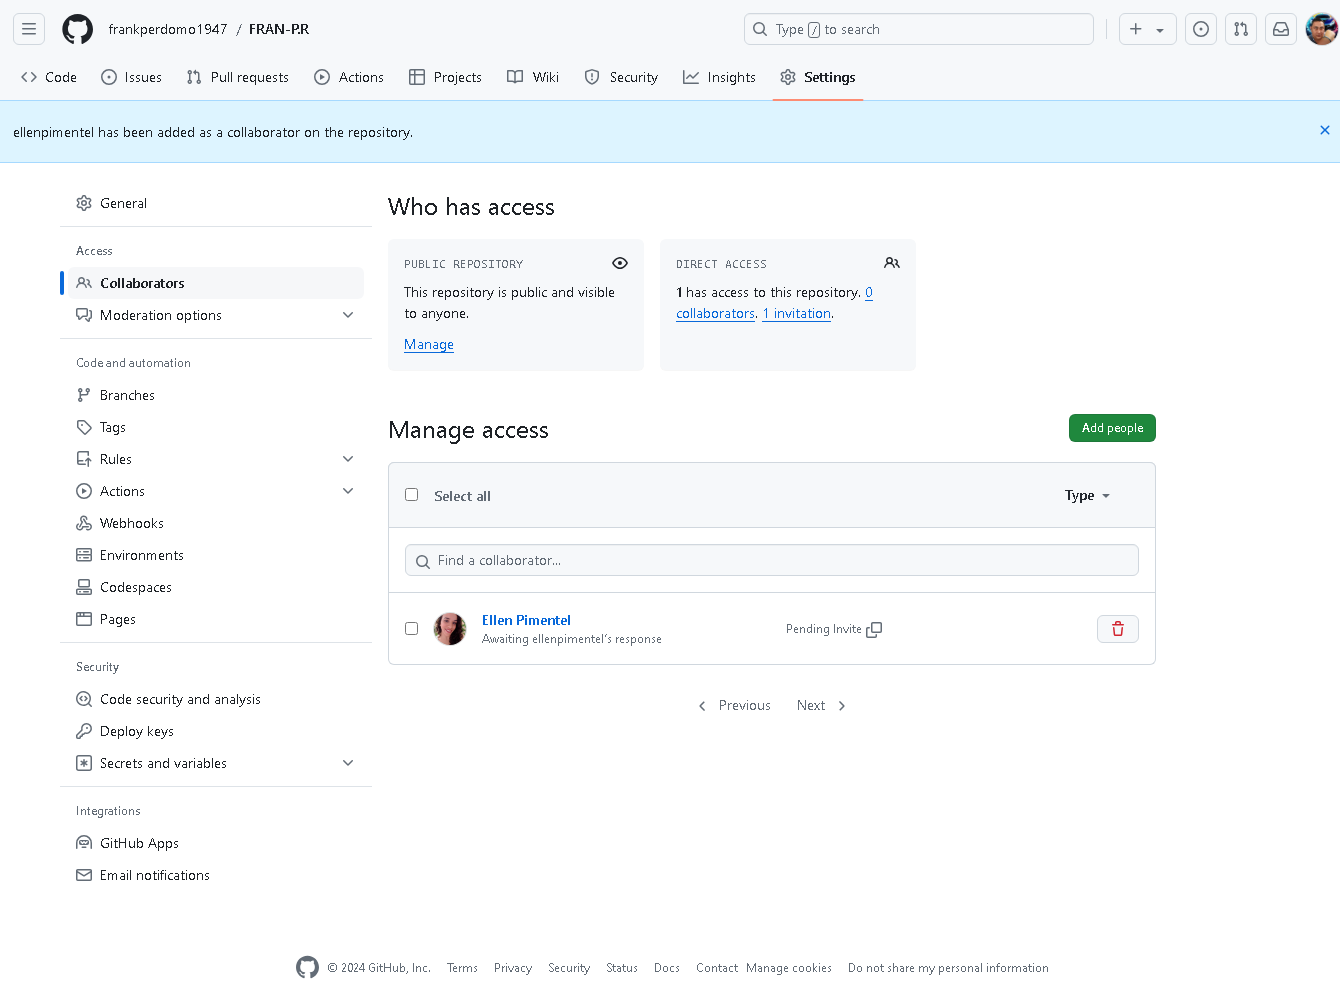
Task: Open the Security tab
Action: [621, 77]
